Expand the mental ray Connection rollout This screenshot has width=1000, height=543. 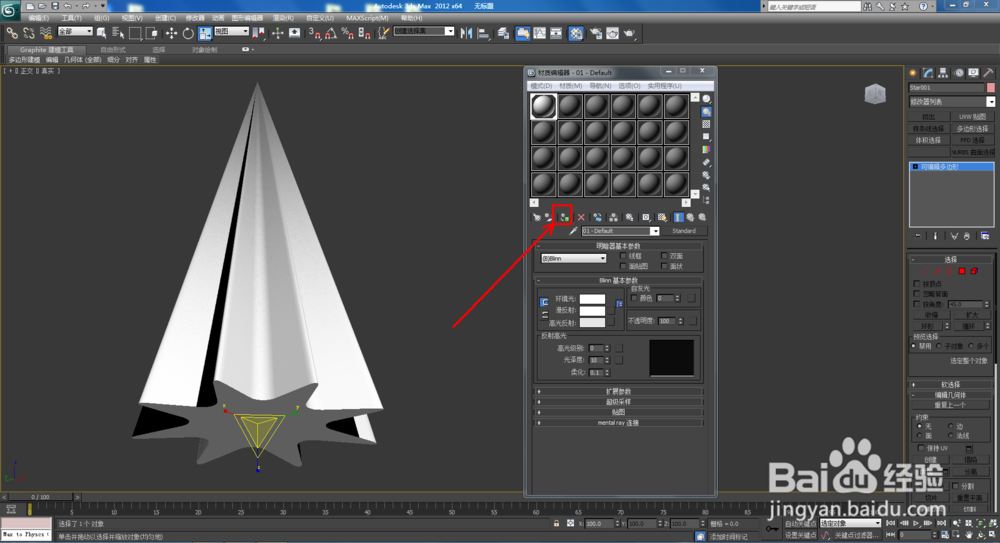[x=619, y=422]
